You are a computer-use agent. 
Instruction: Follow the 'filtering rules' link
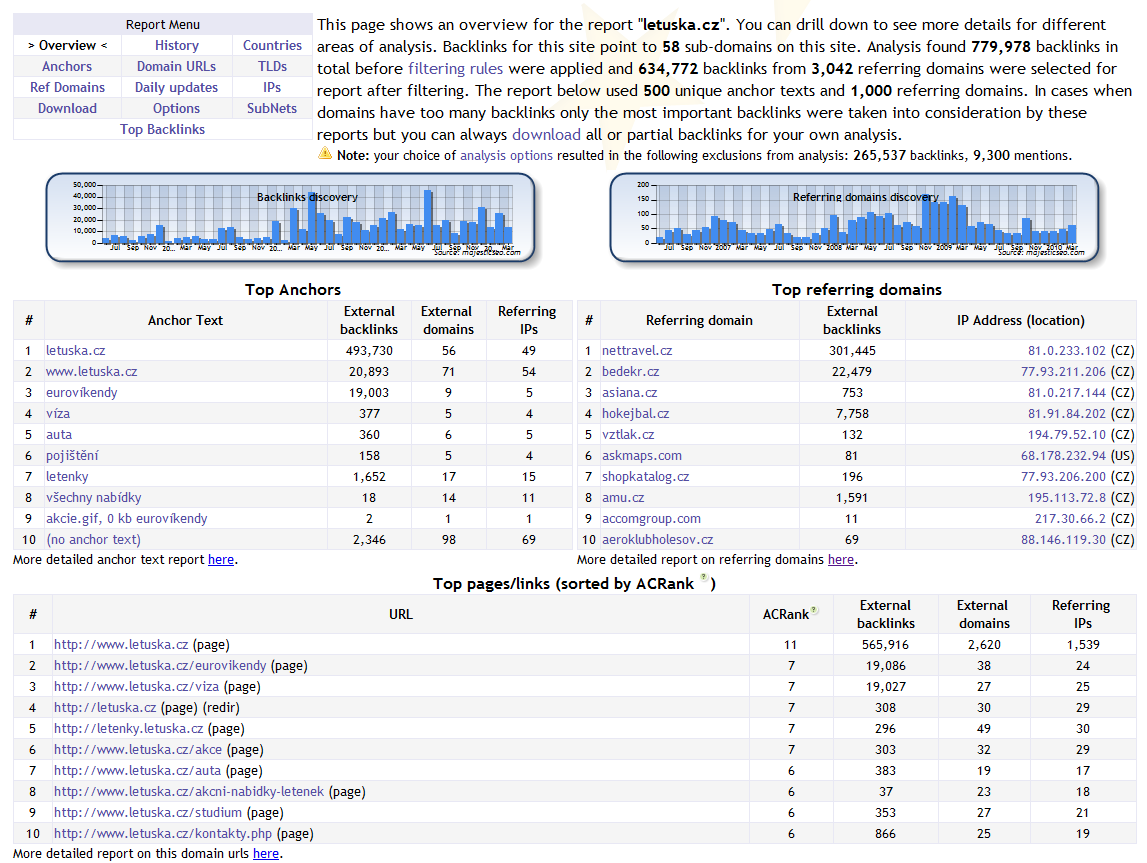(x=455, y=69)
